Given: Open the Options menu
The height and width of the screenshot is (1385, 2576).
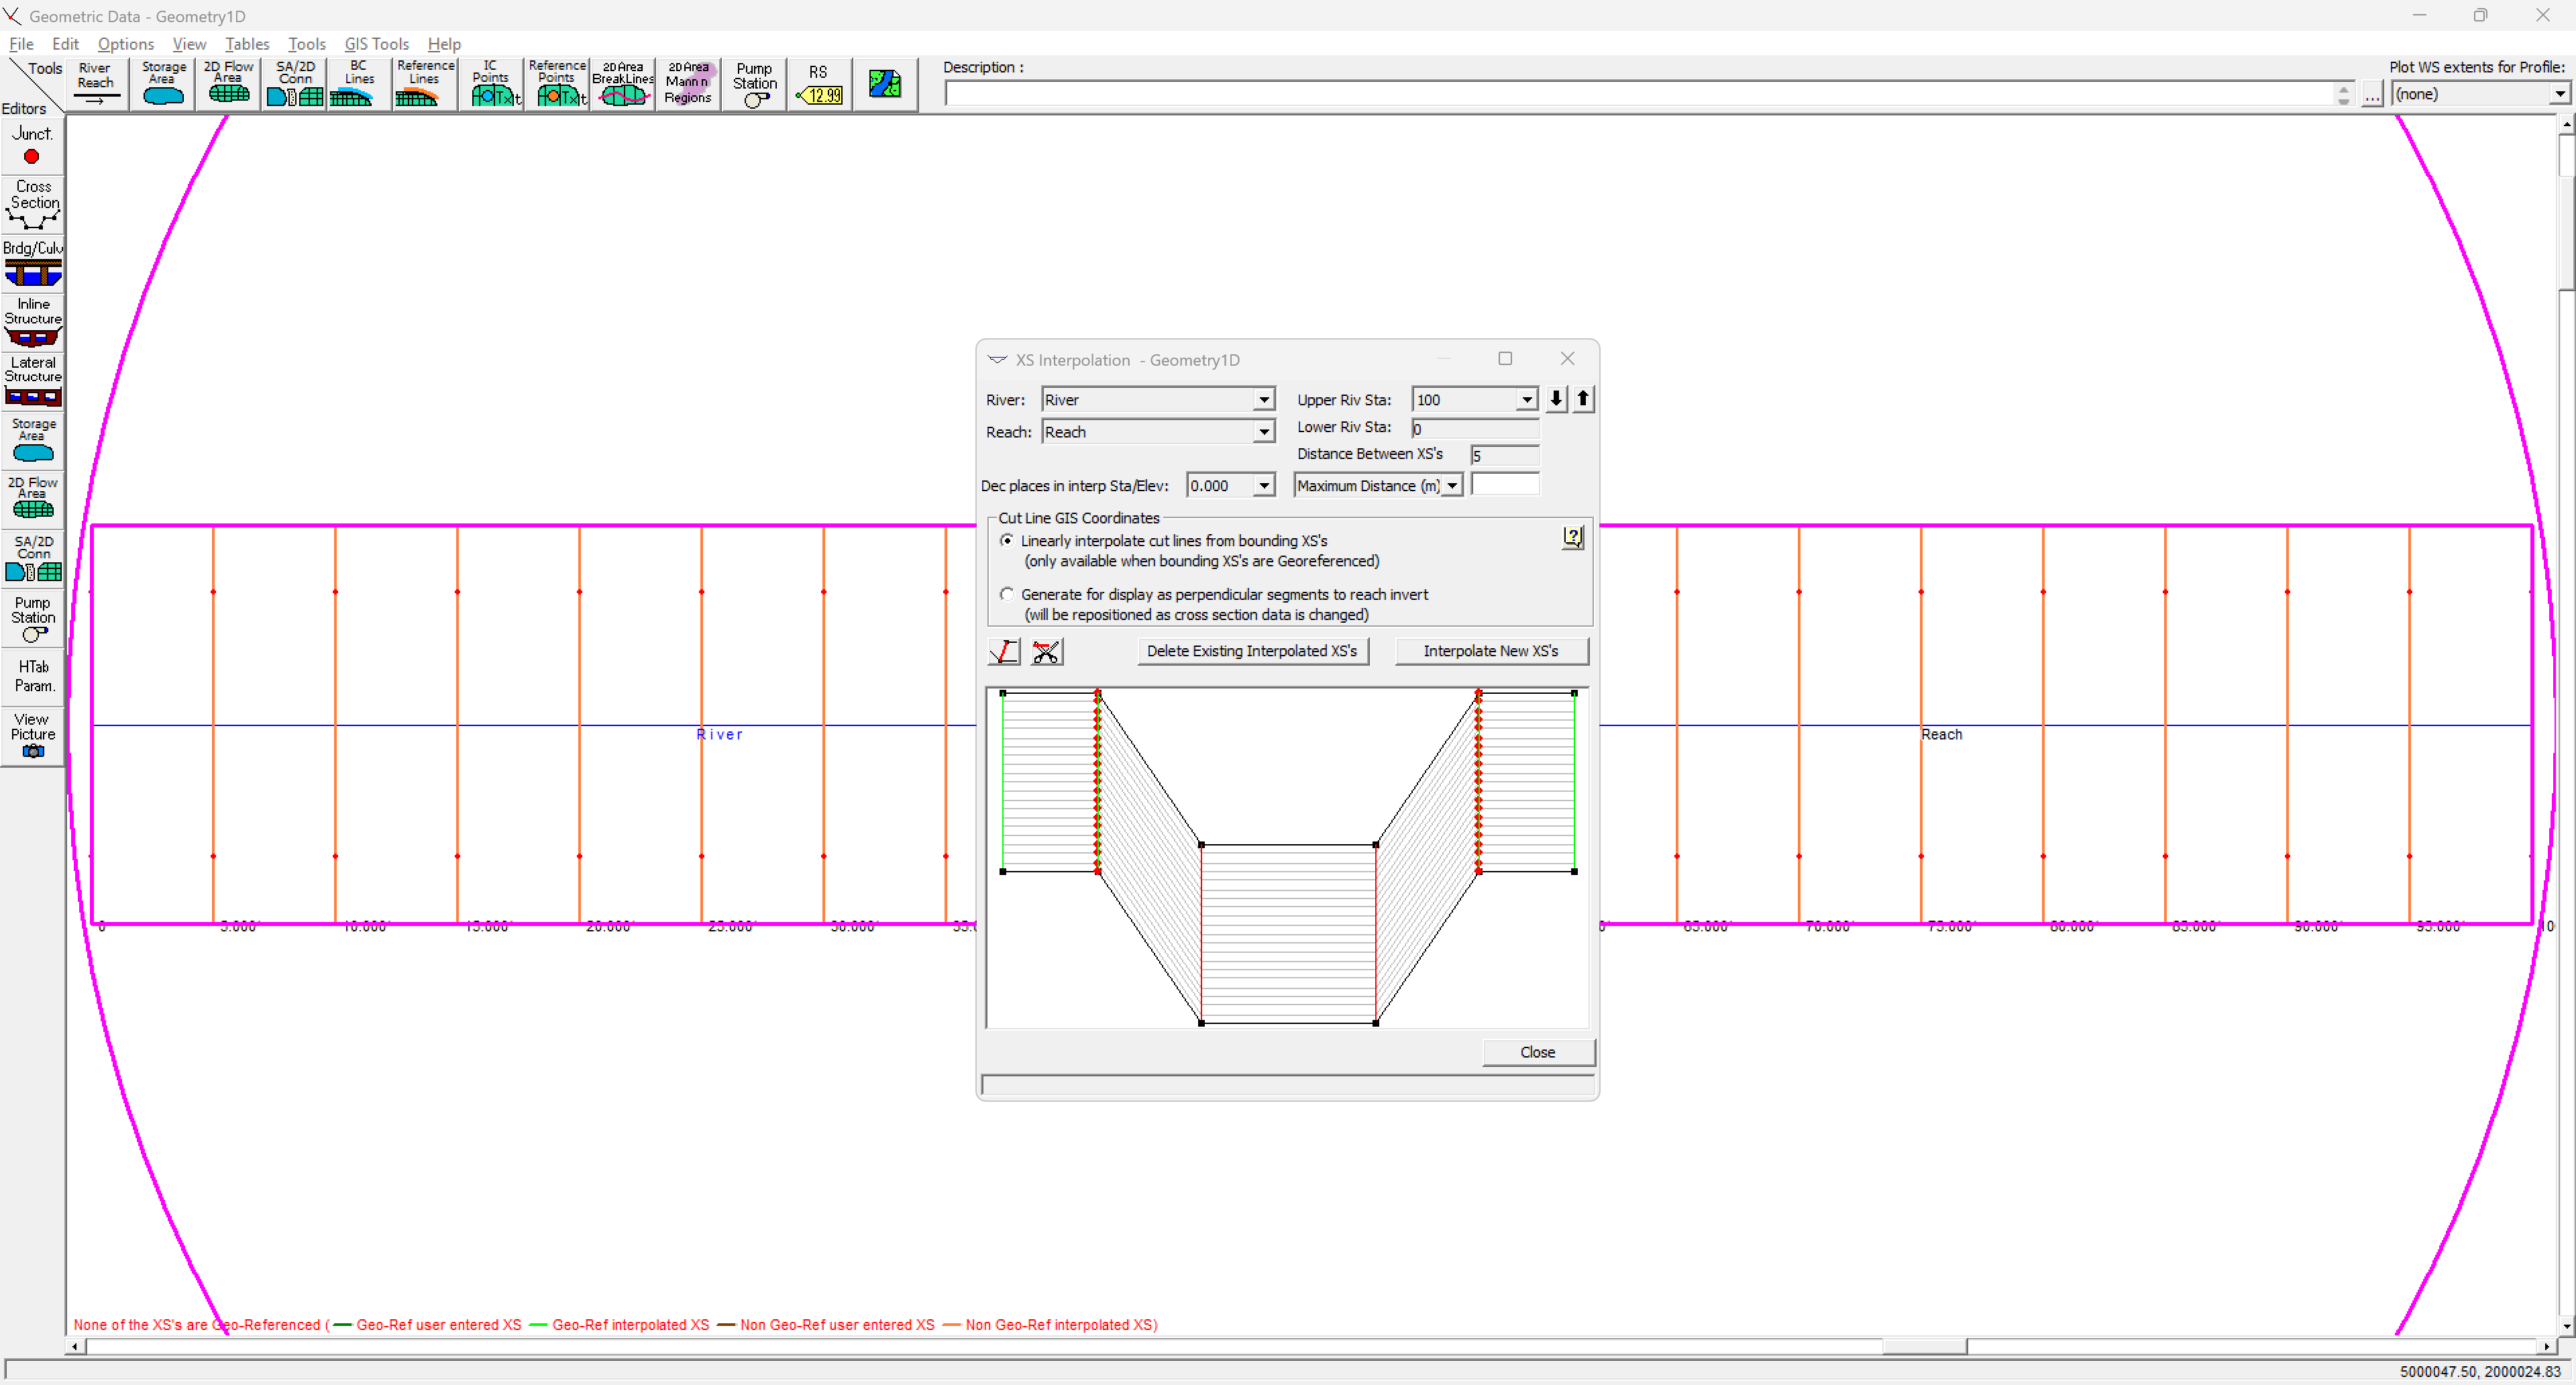Looking at the screenshot, I should pos(126,44).
